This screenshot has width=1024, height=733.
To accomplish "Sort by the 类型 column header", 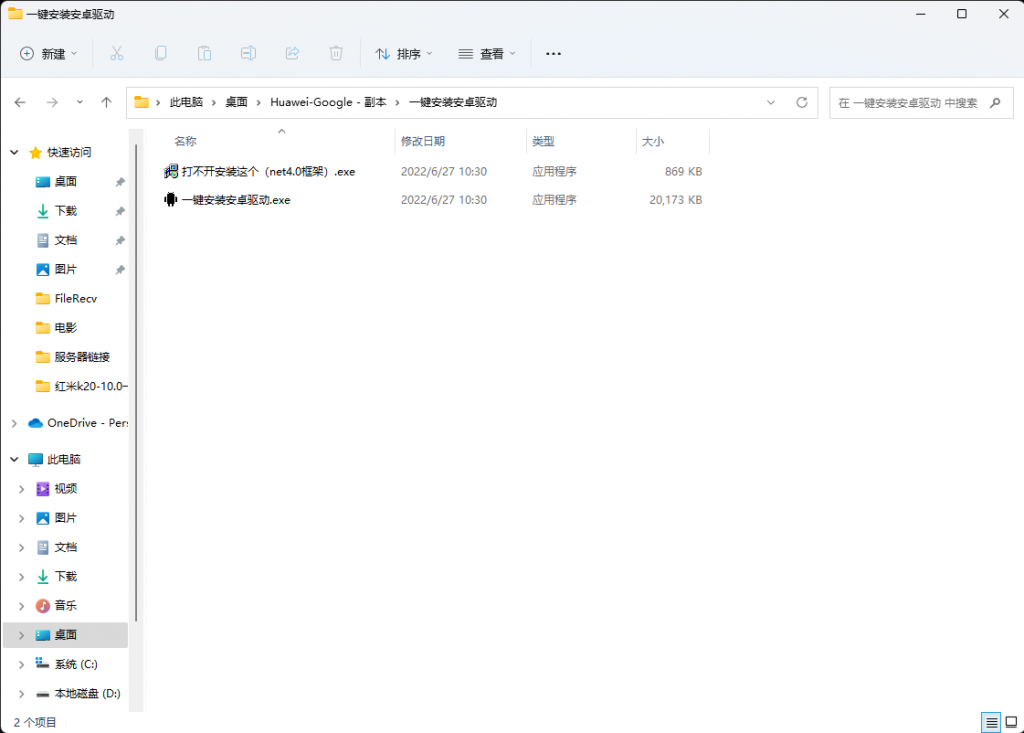I will [543, 141].
